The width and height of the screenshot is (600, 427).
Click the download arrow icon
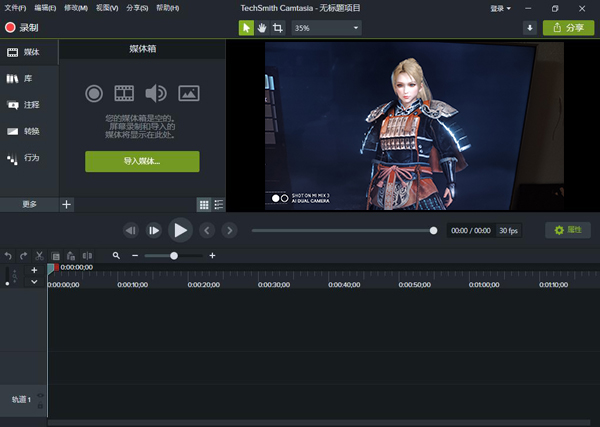530,28
